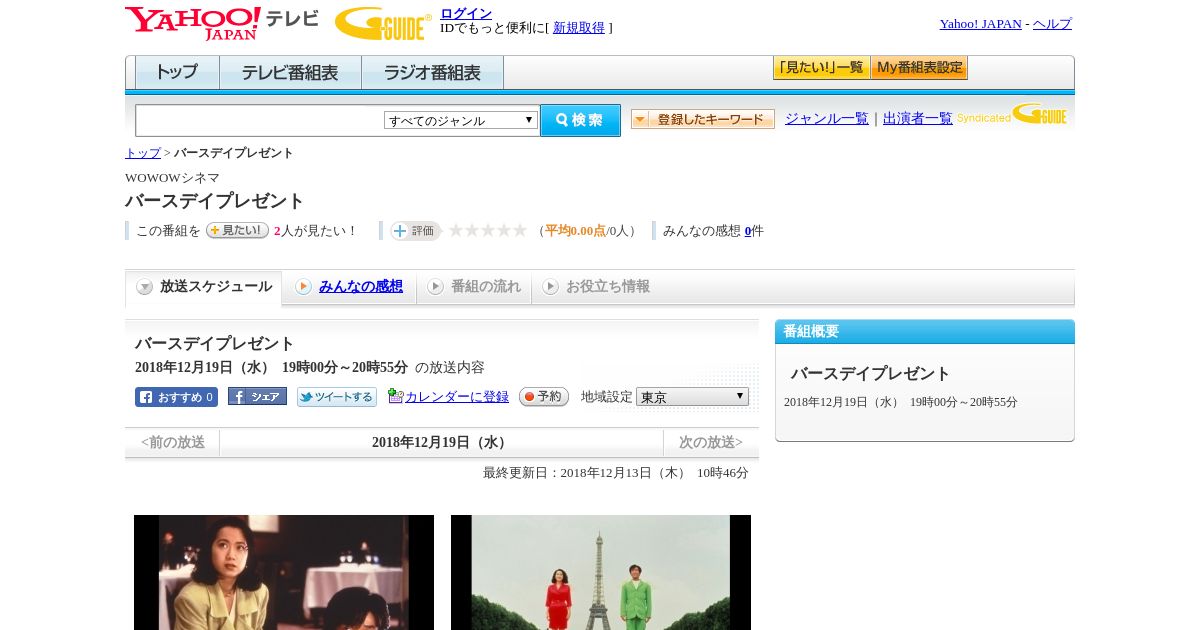Image resolution: width=1200 pixels, height=630 pixels.
Task: Click the orange play icon beside みんなの感想
Action: coord(303,287)
